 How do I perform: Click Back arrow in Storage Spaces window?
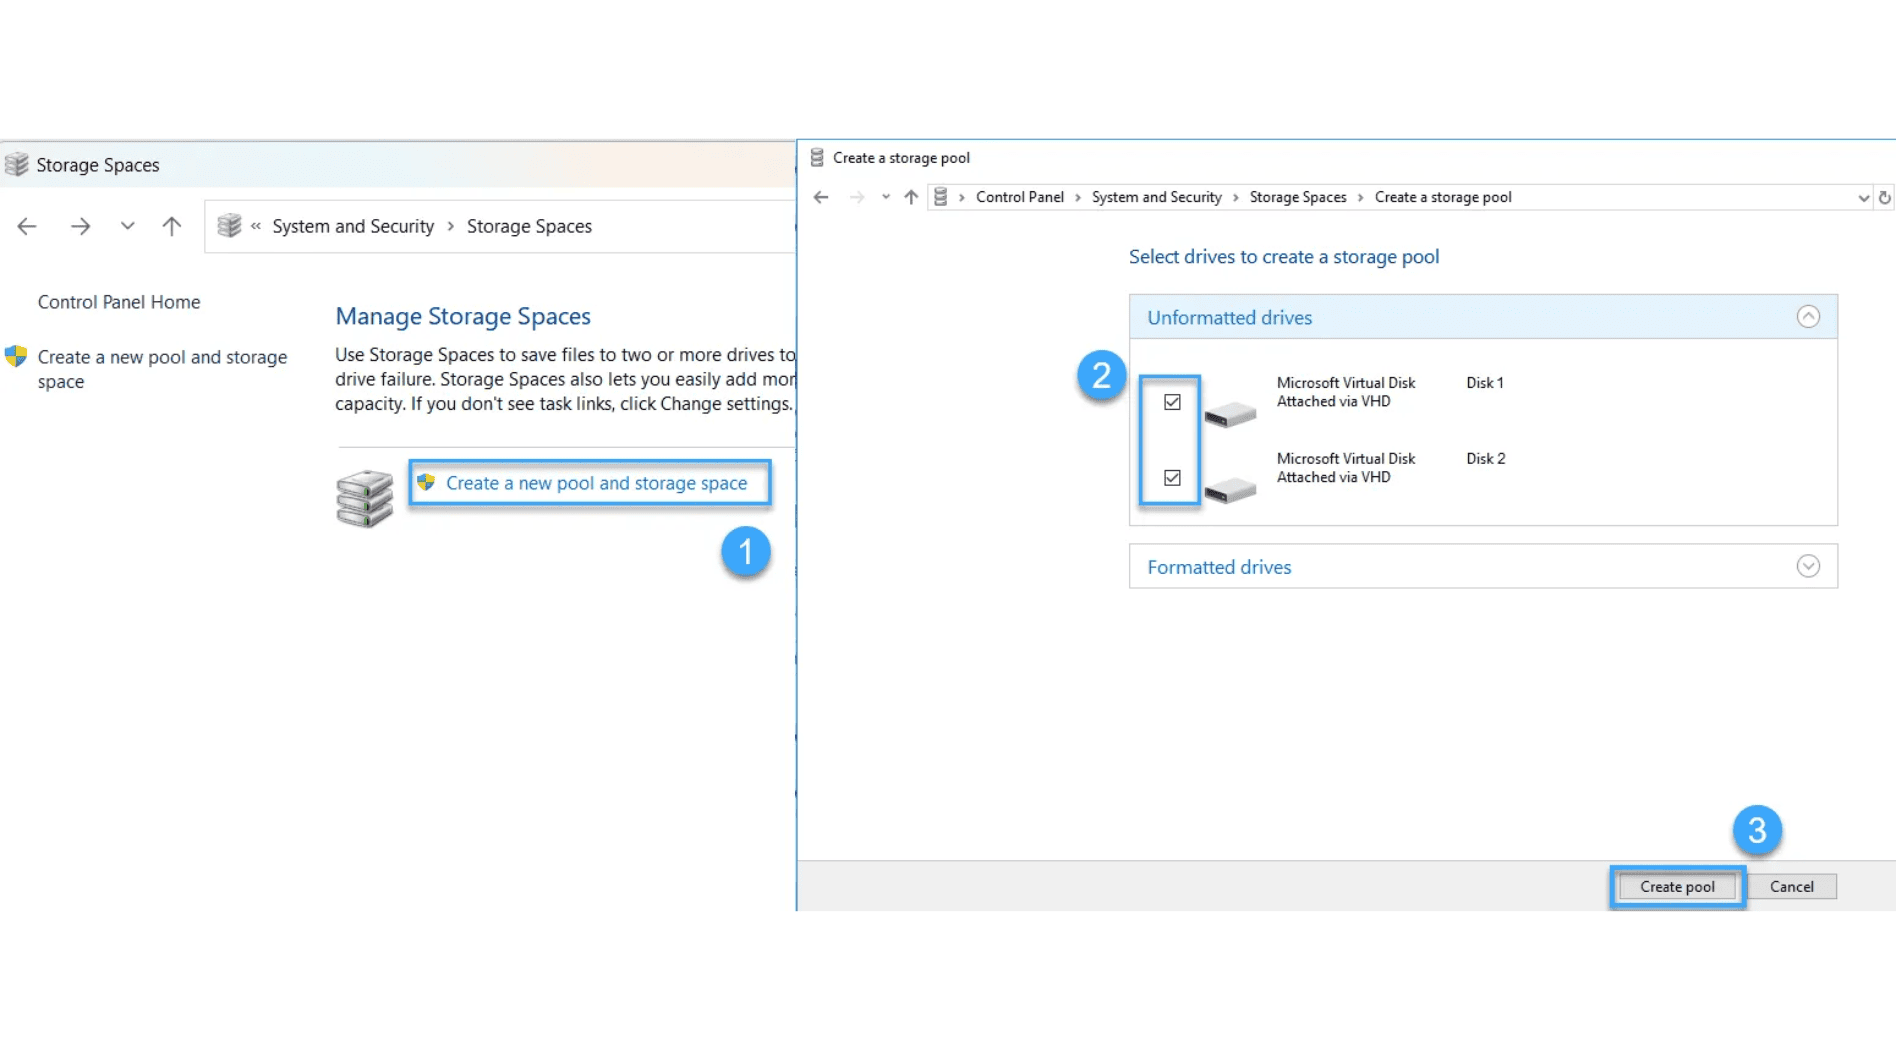(x=27, y=227)
